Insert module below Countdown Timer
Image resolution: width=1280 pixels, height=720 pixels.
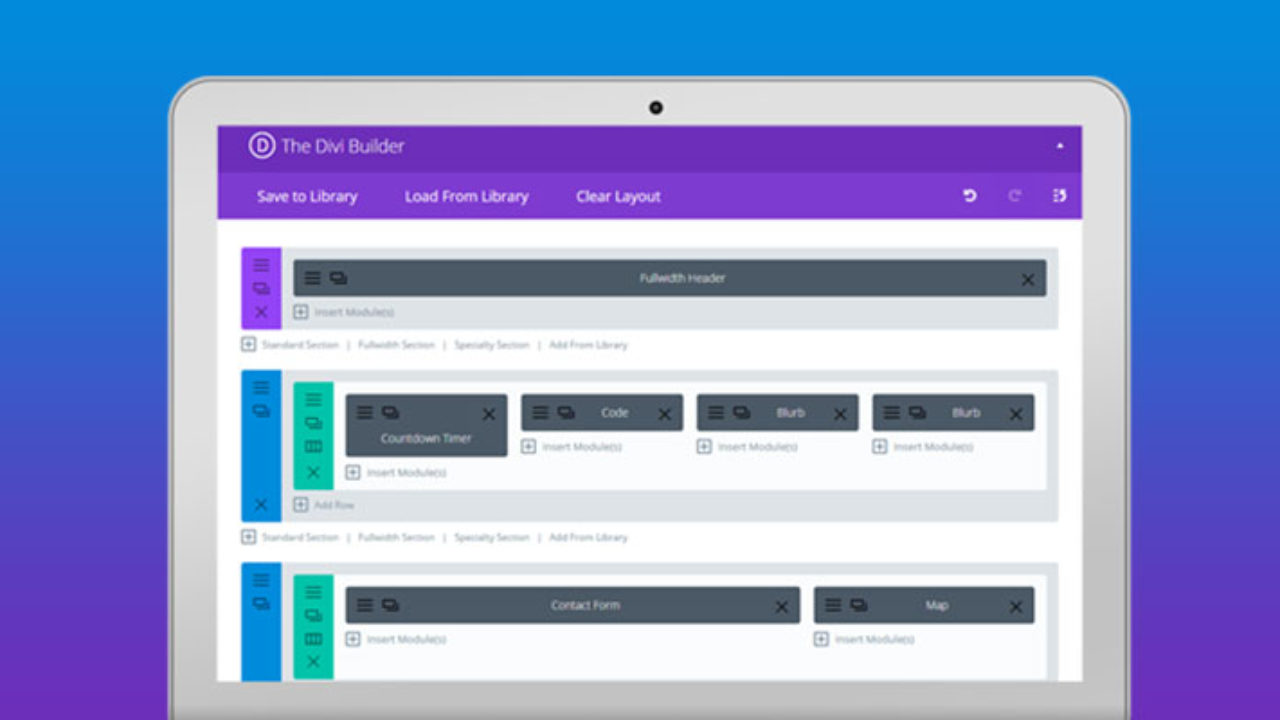[396, 472]
